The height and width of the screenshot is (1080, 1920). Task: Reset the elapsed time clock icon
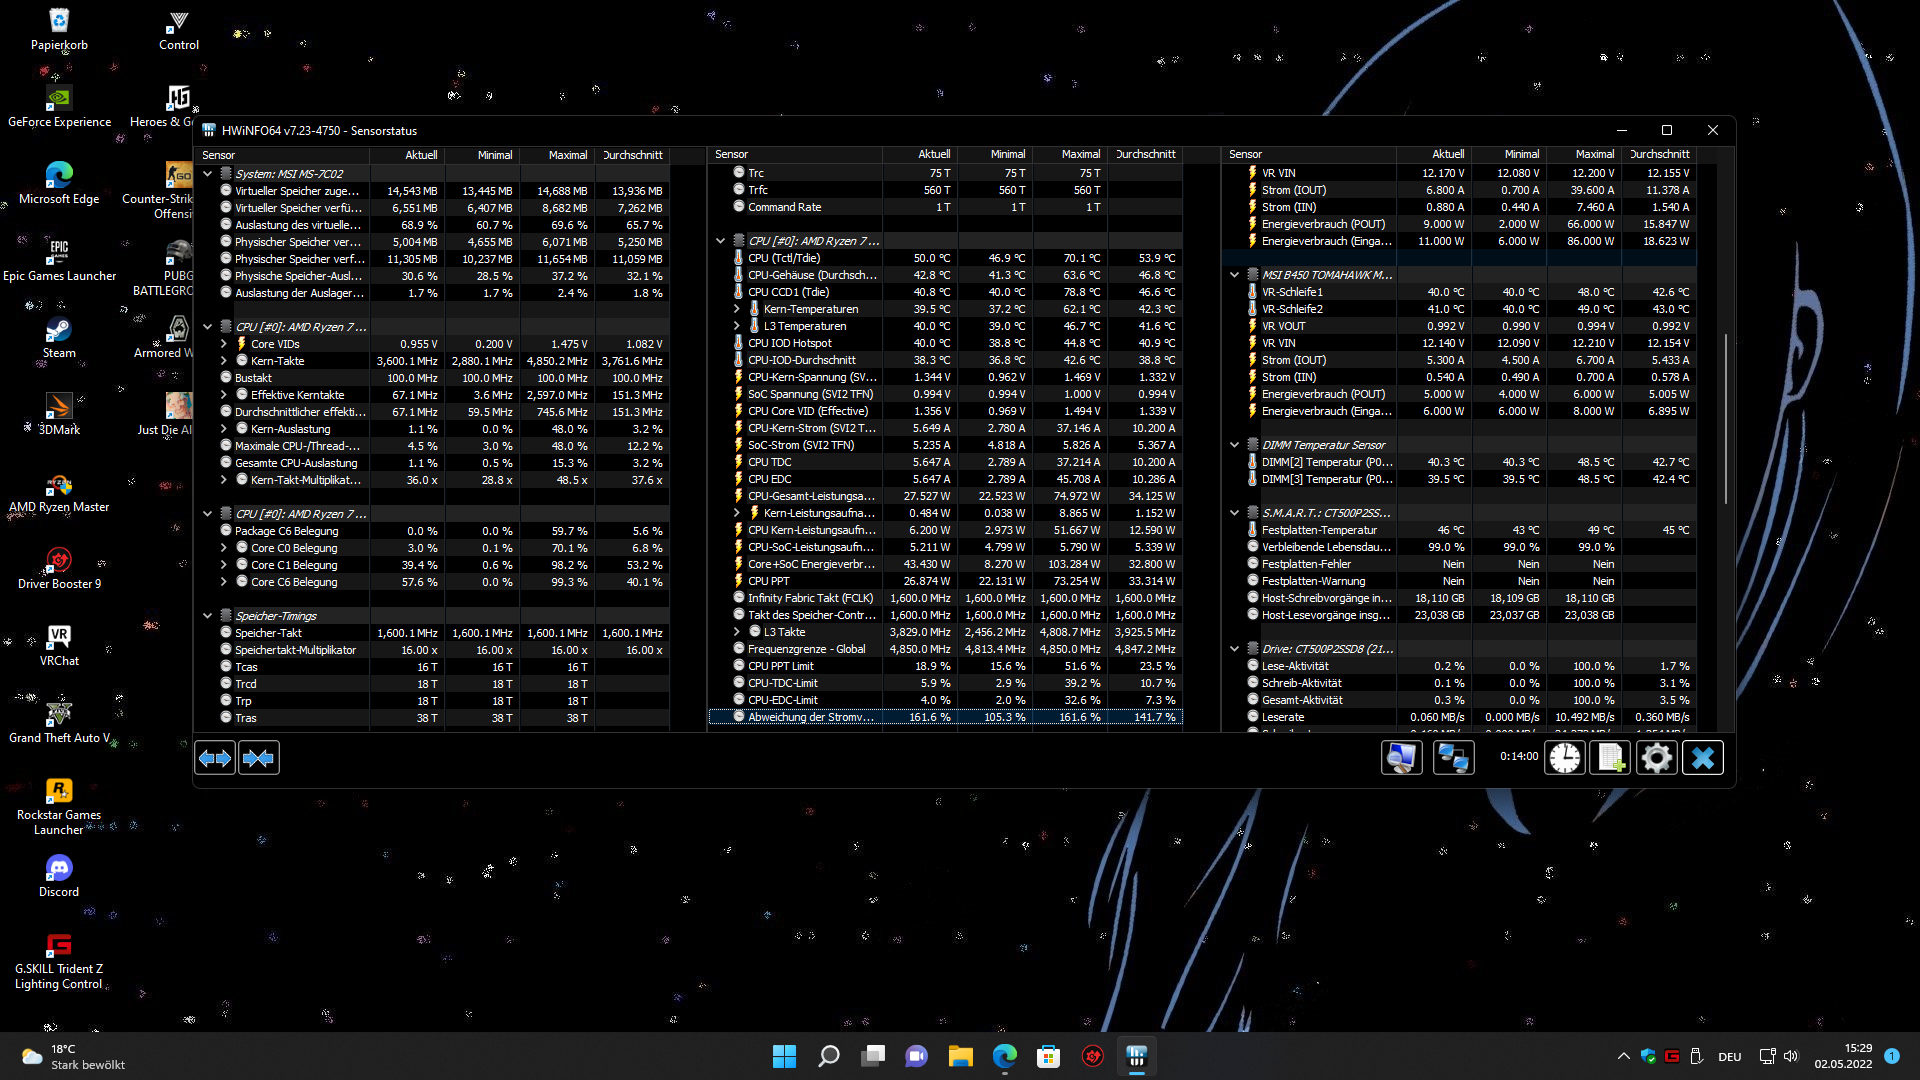coord(1565,758)
